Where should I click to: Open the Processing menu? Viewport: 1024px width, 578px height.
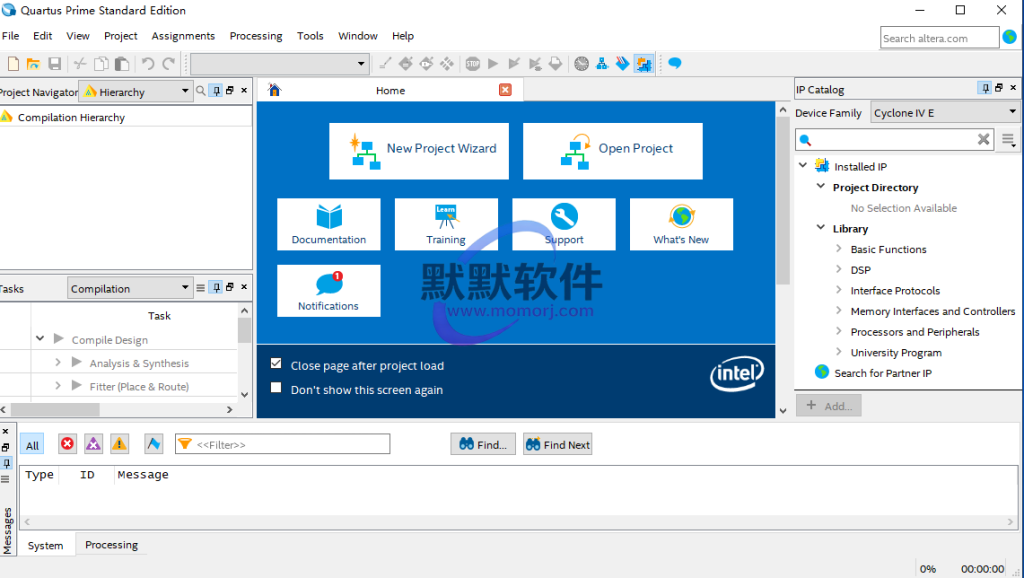[x=256, y=36]
